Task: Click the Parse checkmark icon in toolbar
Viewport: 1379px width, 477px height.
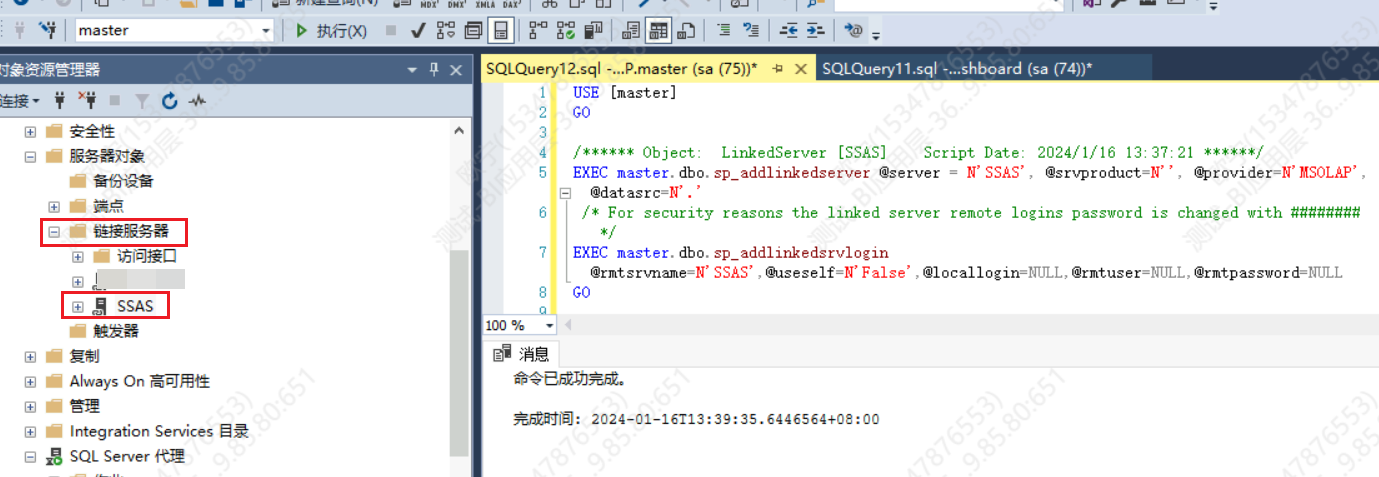Action: coord(419,30)
